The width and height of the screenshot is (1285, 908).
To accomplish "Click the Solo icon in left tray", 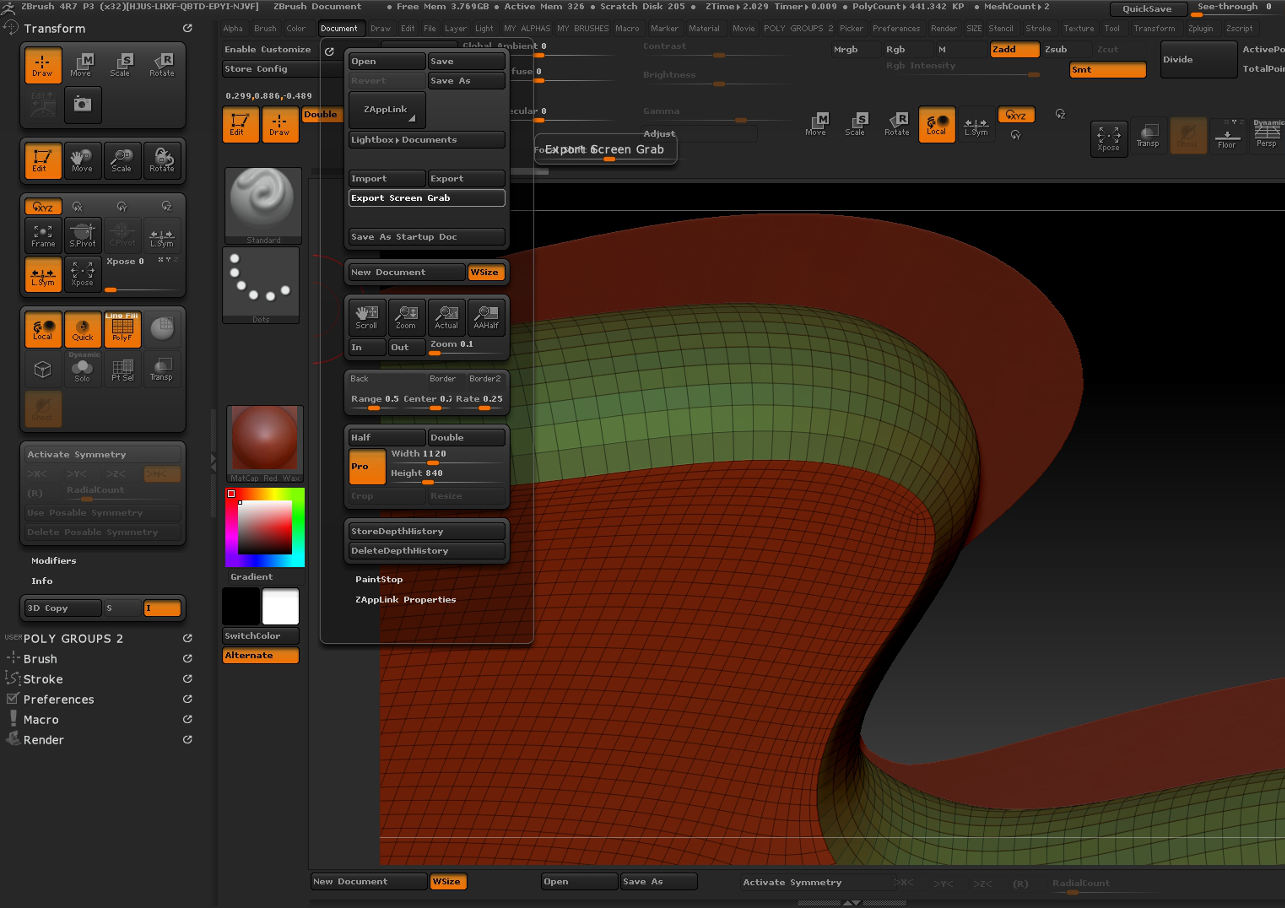I will [x=82, y=369].
